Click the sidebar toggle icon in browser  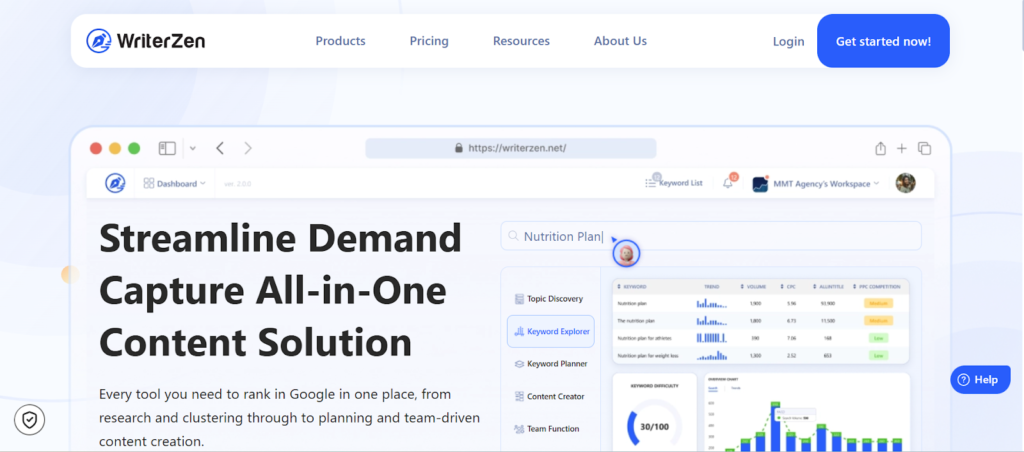pyautogui.click(x=167, y=148)
